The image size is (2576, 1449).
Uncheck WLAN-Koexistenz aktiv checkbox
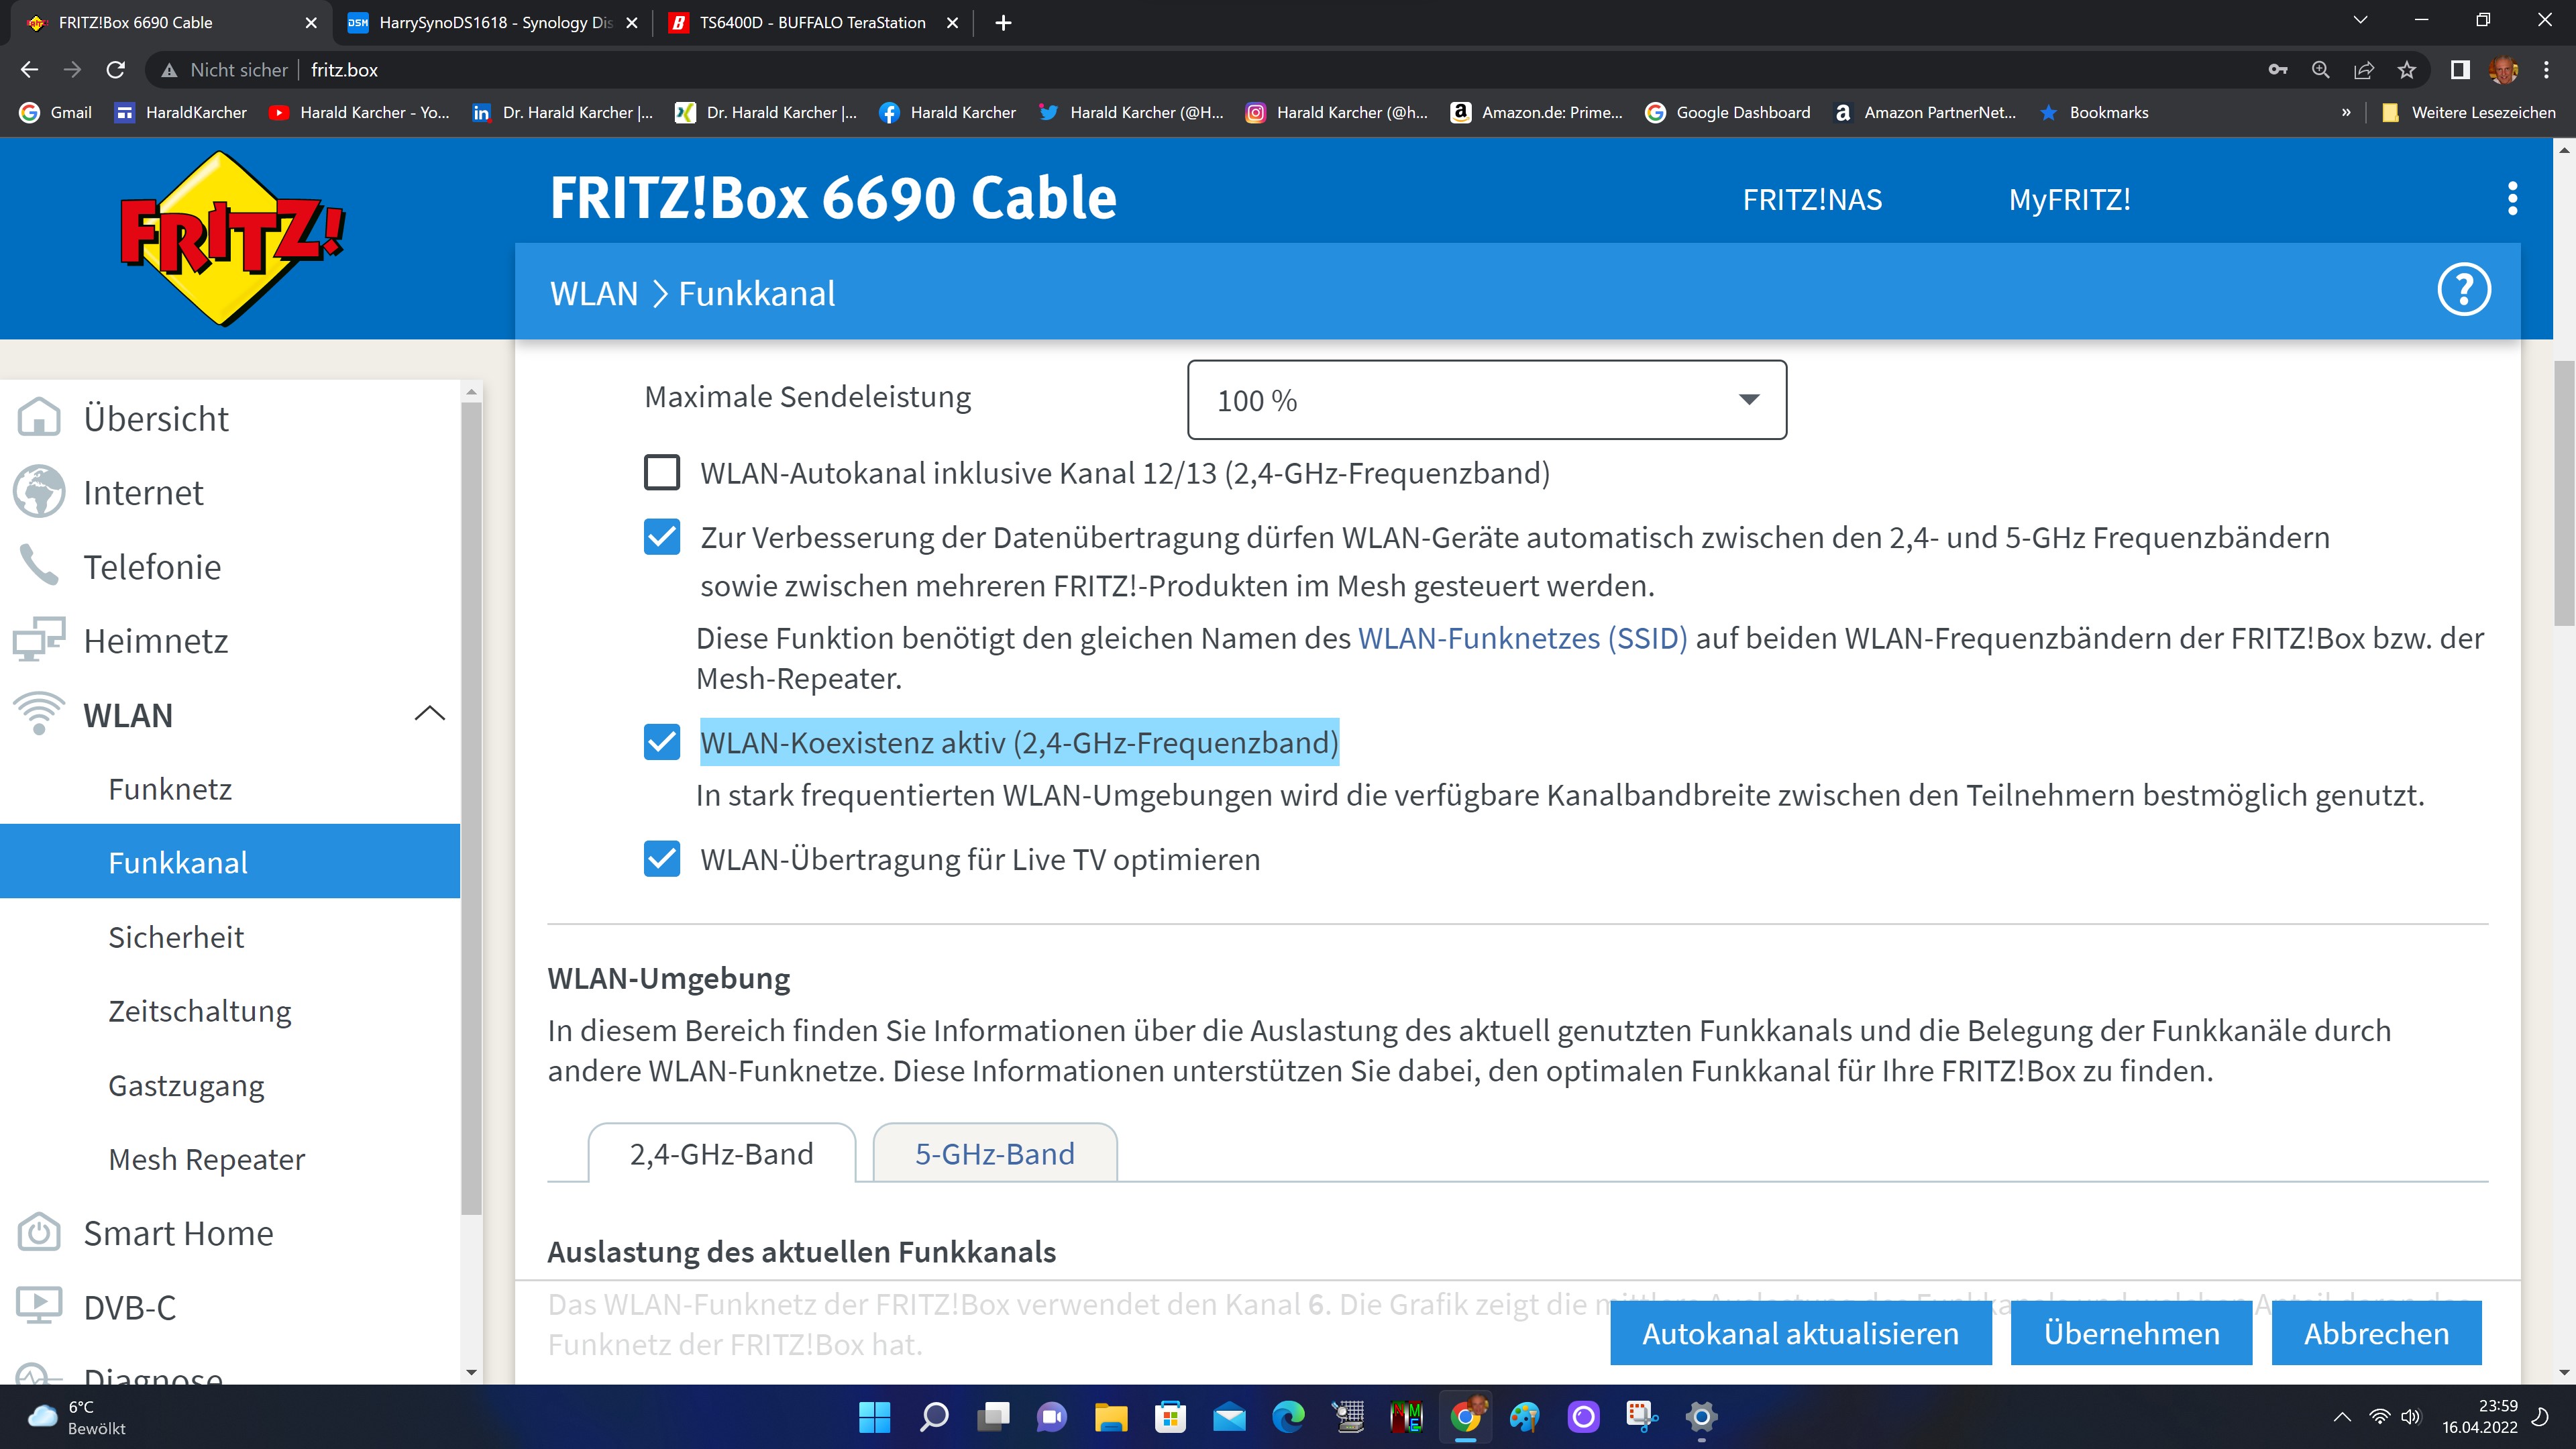(661, 742)
